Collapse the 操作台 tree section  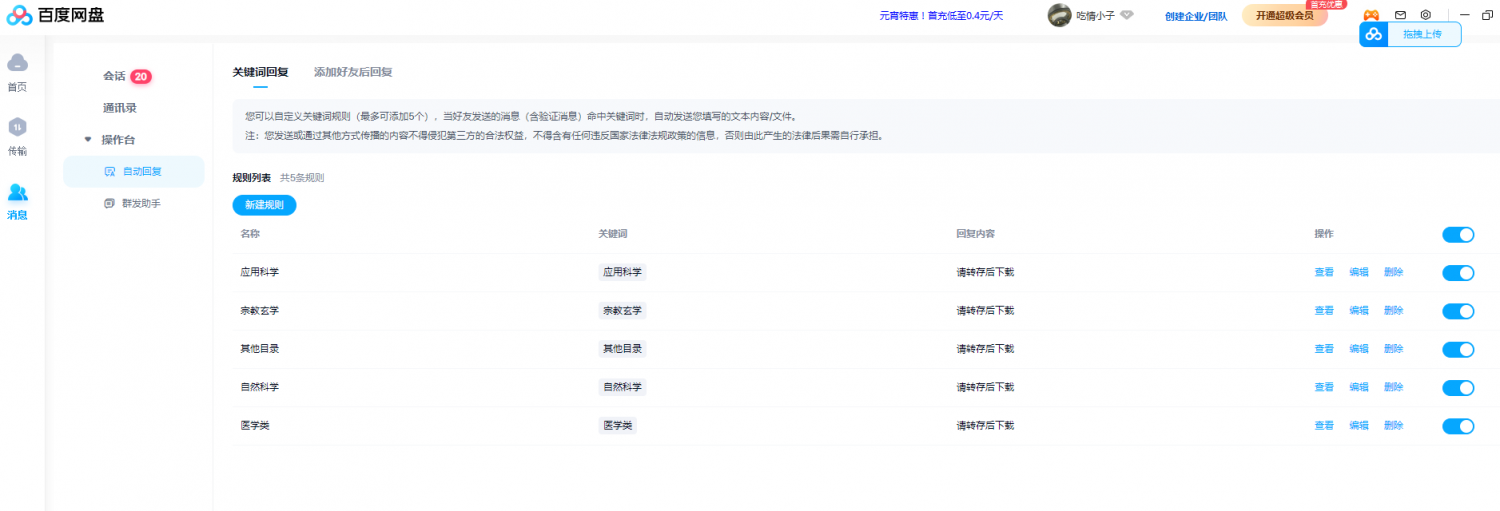[88, 140]
